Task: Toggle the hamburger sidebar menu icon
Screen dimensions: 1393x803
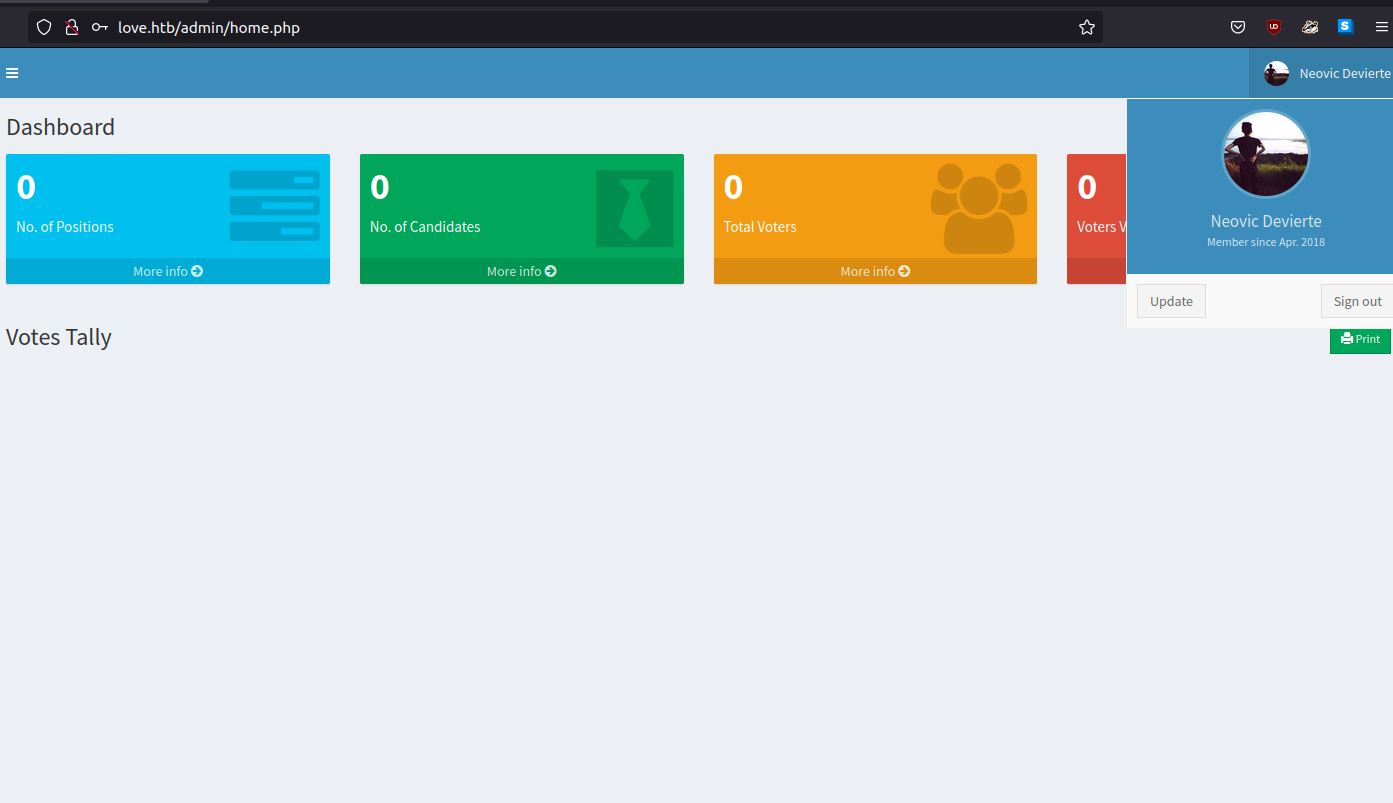Action: coord(12,73)
